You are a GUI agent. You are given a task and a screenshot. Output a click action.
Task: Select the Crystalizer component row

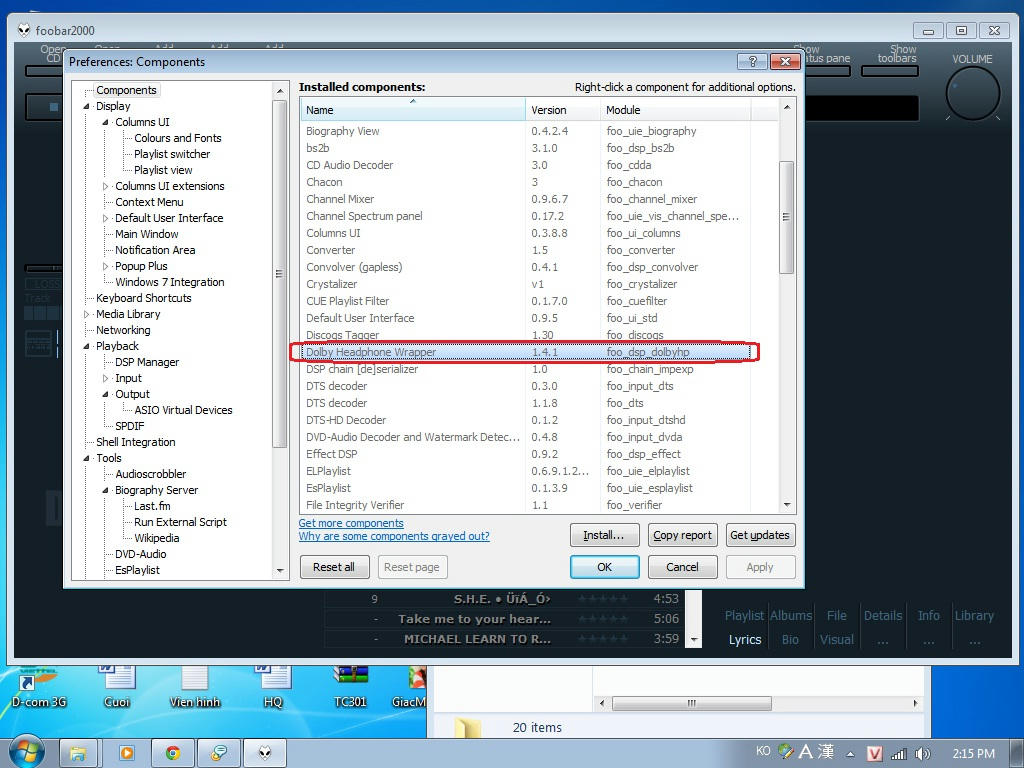click(x=526, y=284)
